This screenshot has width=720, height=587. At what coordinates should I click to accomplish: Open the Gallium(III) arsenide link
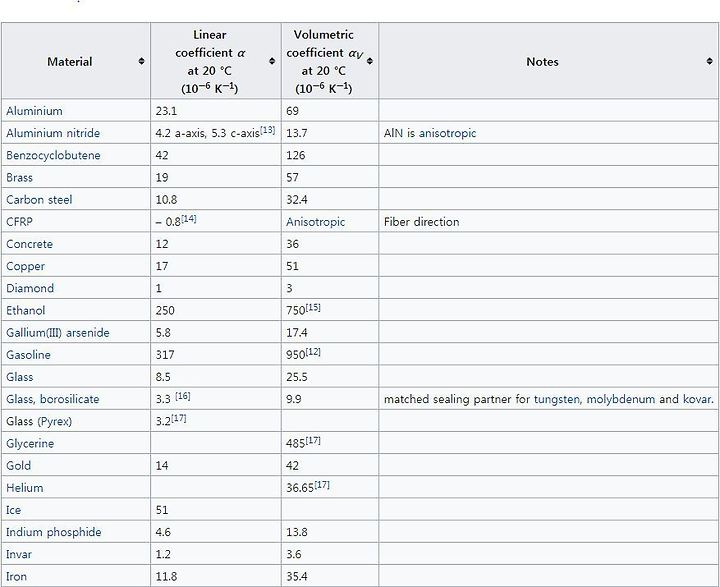click(x=58, y=333)
